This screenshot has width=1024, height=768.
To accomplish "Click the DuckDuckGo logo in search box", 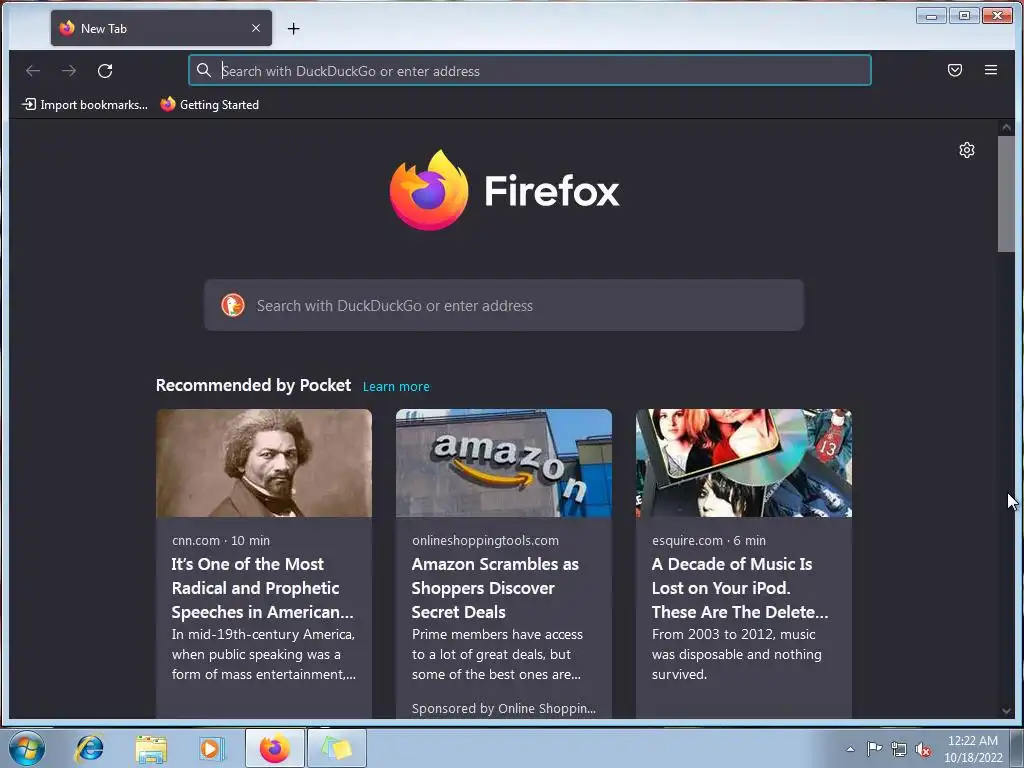I will click(232, 305).
